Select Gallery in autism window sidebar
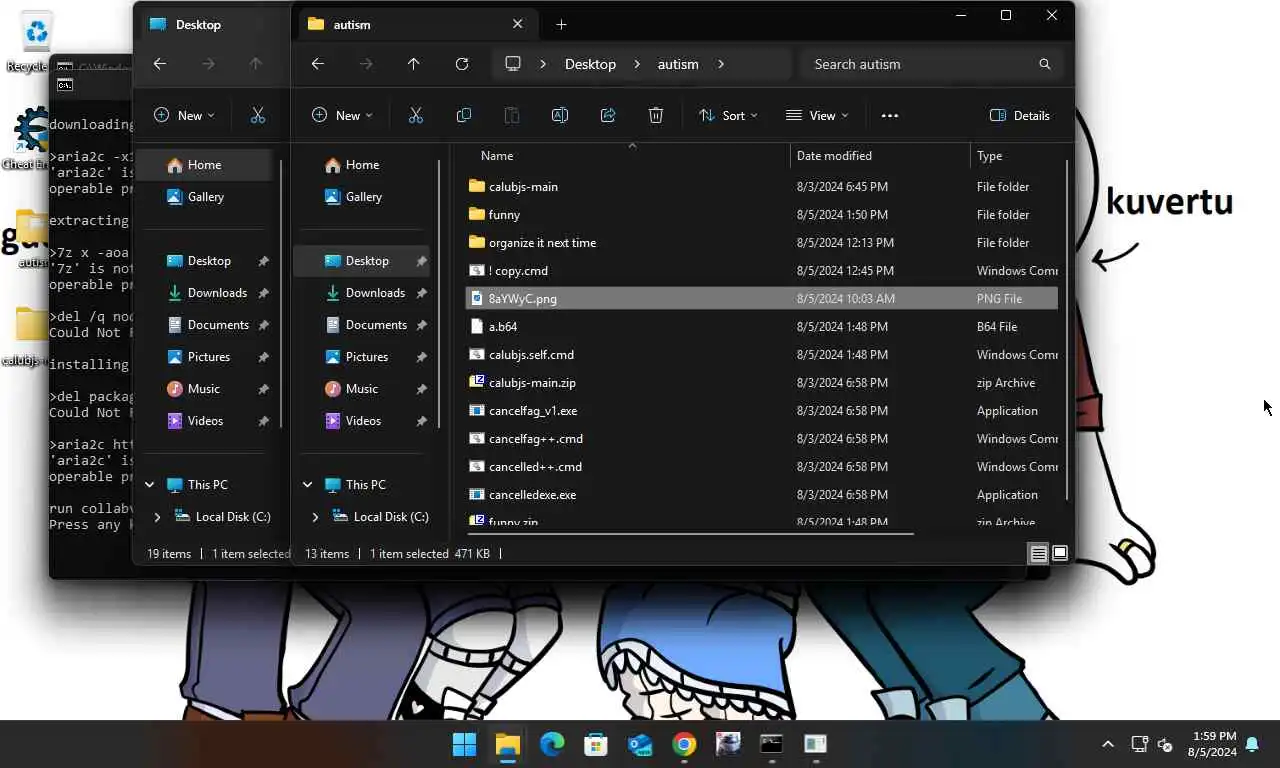This screenshot has width=1280, height=768. coord(363,197)
